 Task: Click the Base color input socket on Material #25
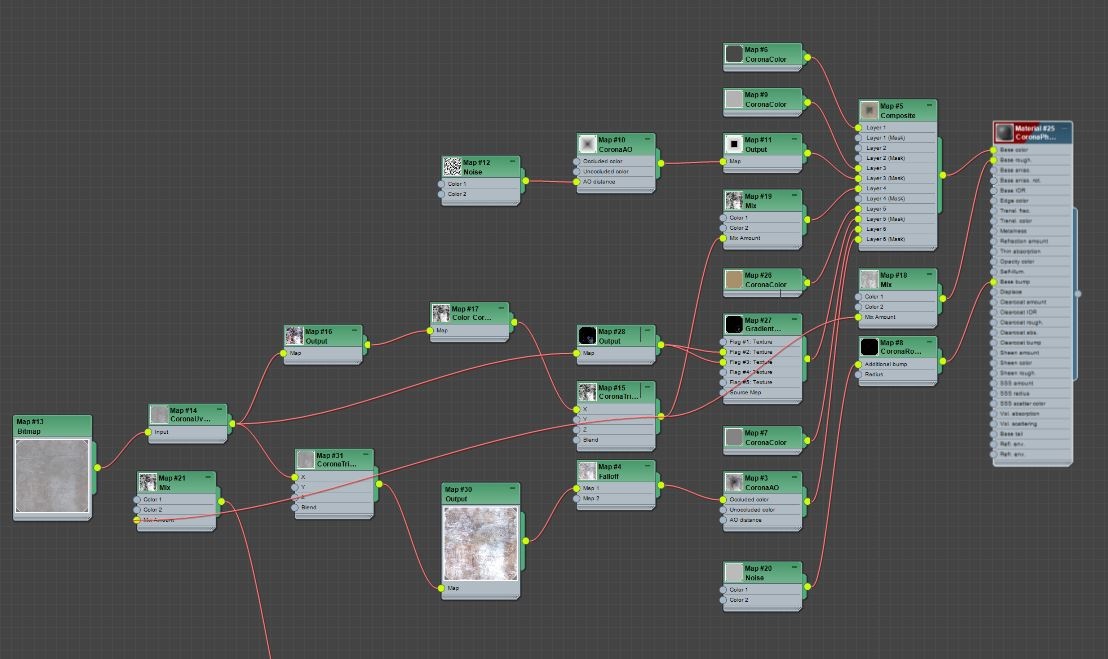[x=996, y=150]
